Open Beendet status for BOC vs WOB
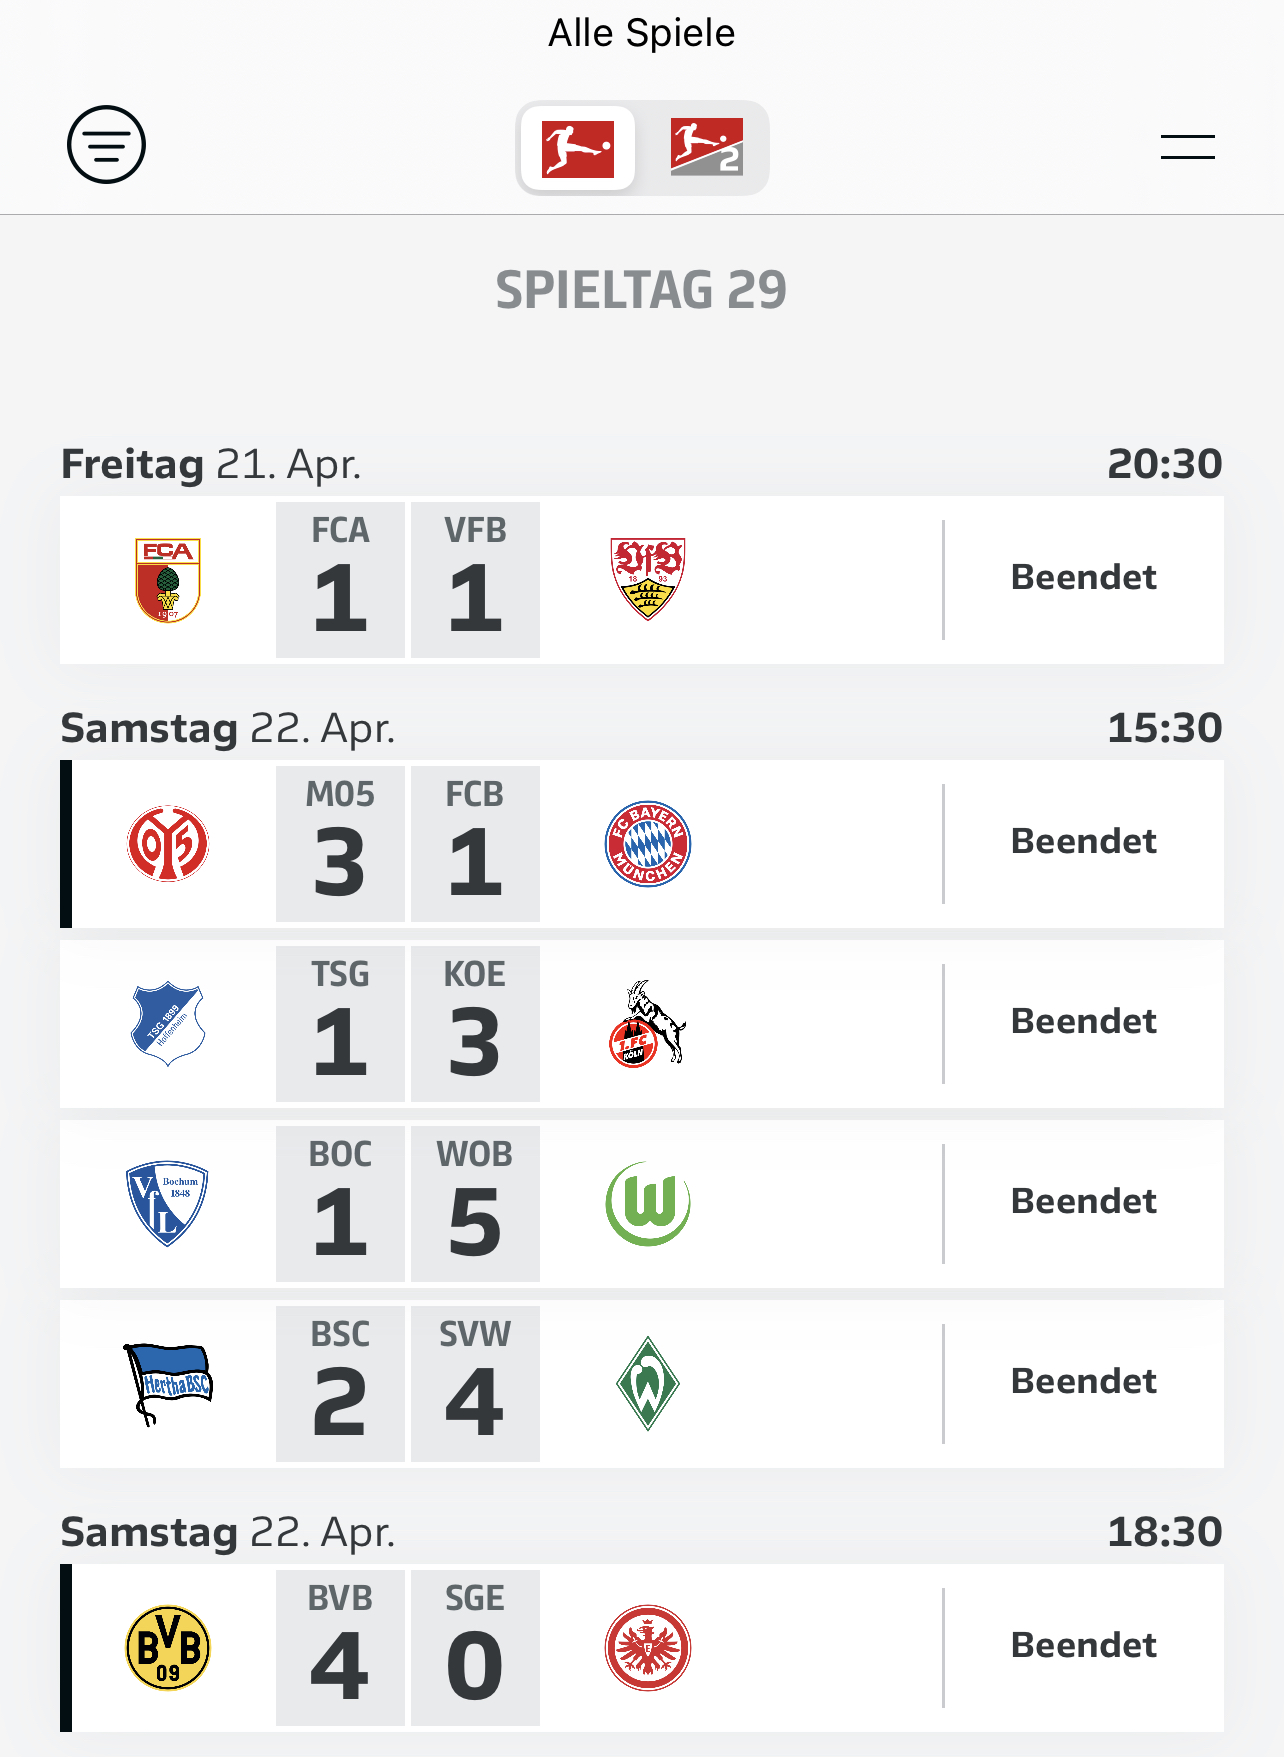 point(1083,1202)
